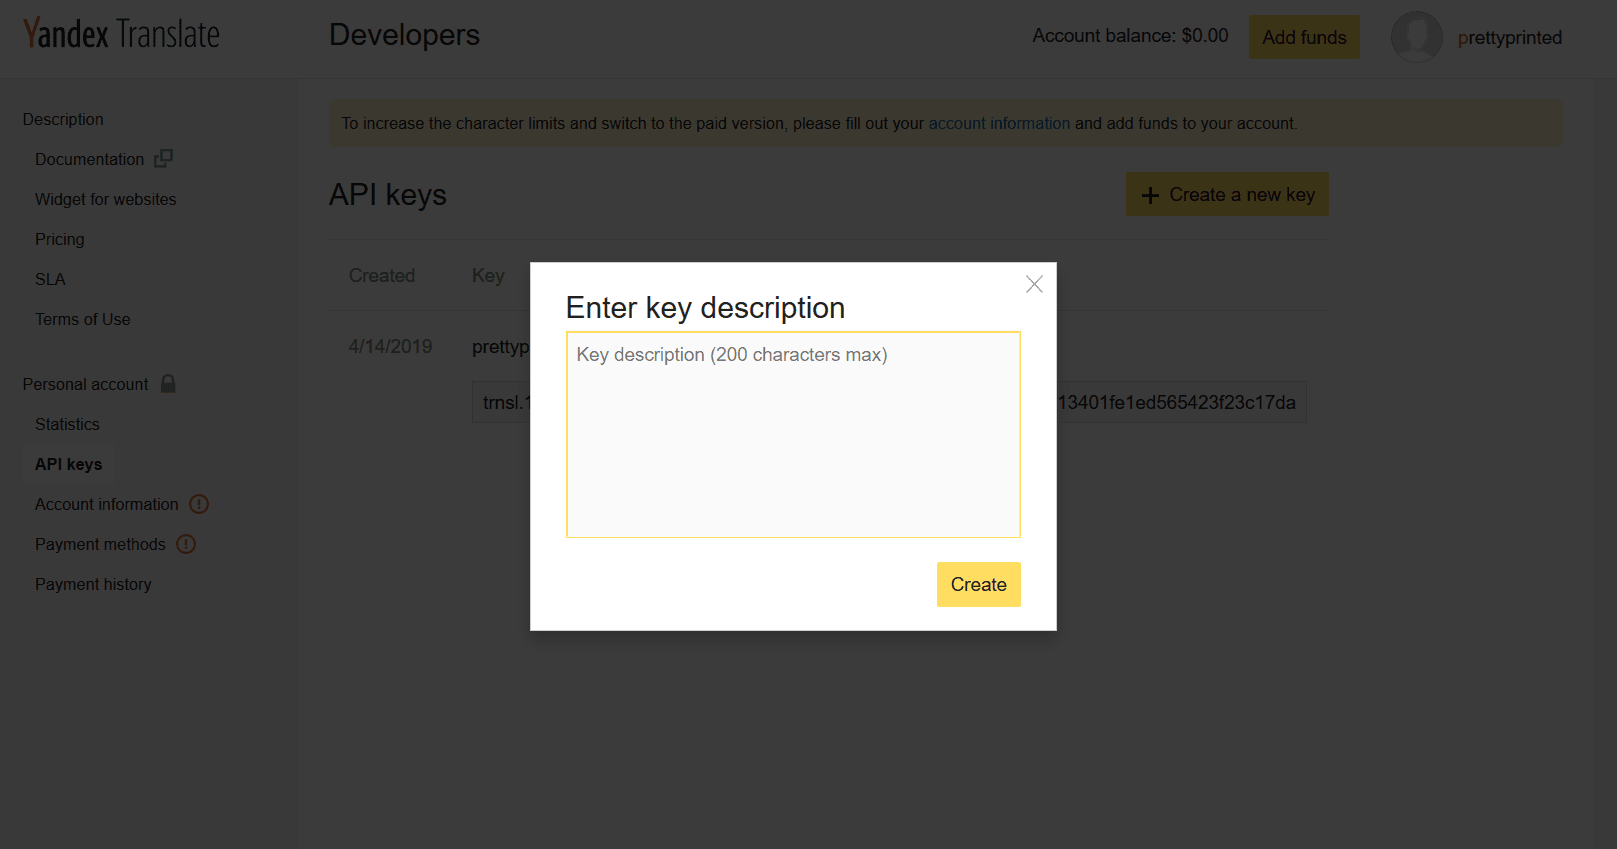The width and height of the screenshot is (1617, 849).
Task: Open Statistics in sidebar
Action: click(67, 424)
